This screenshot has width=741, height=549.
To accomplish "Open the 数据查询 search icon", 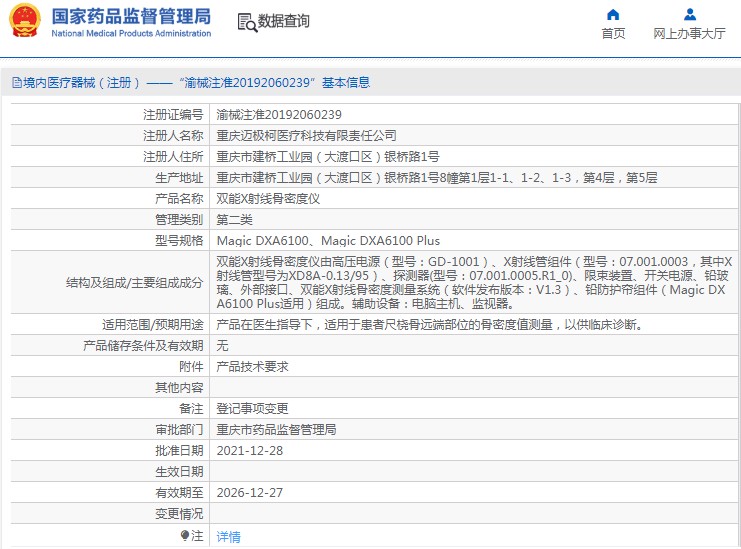I will pyautogui.click(x=247, y=22).
